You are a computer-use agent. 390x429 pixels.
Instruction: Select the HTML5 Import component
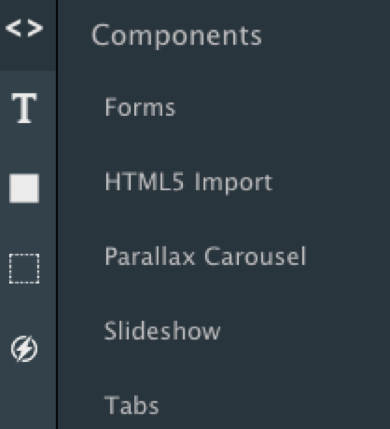click(x=189, y=182)
